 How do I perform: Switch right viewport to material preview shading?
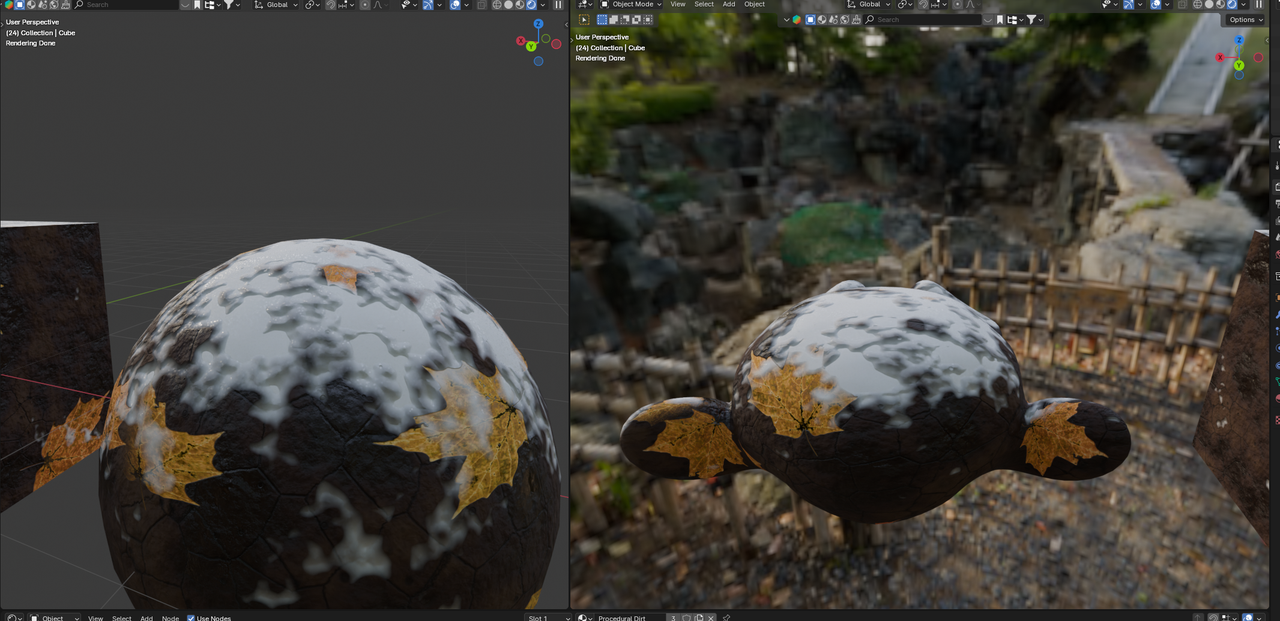point(1220,5)
